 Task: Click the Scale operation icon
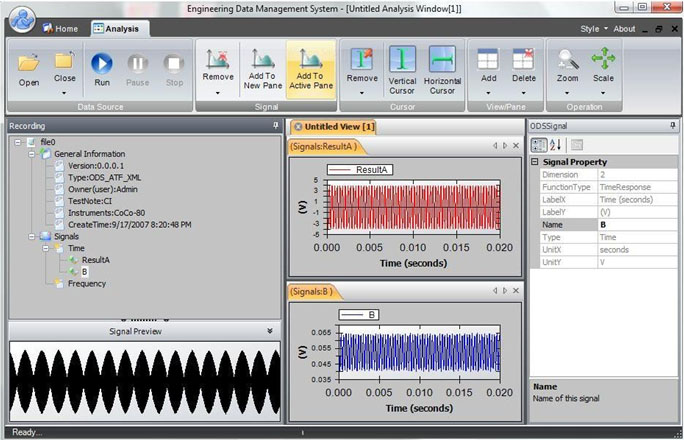click(603, 58)
